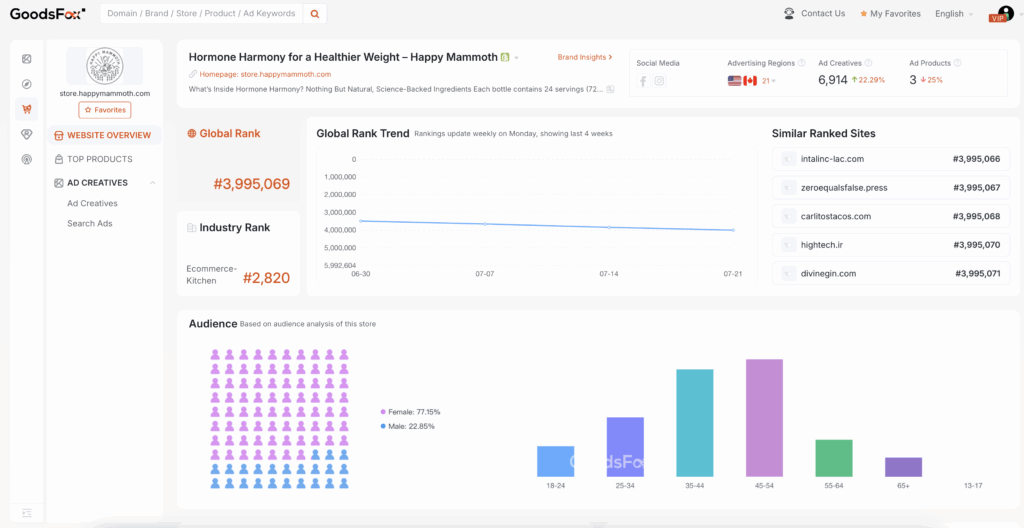
Task: Open similar site carlitostacos.com
Action: pyautogui.click(x=891, y=216)
